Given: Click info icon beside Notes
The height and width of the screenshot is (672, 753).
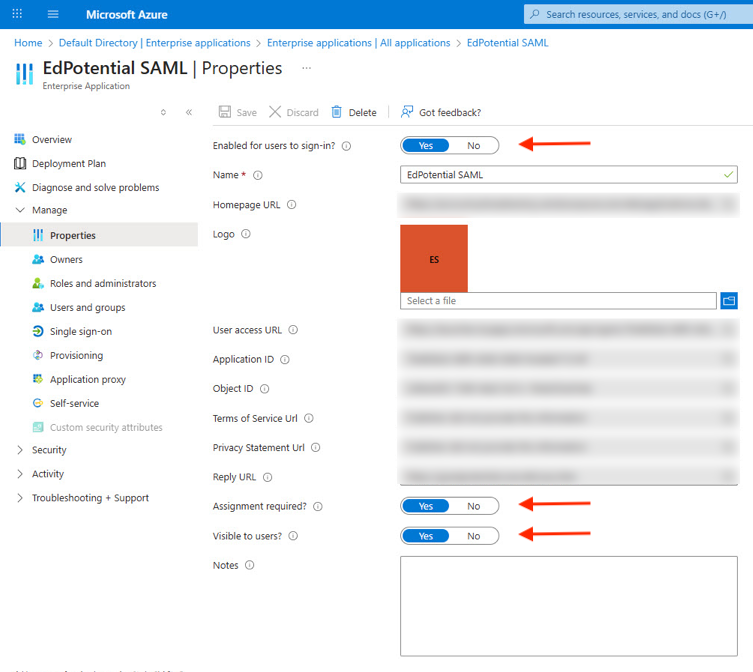Looking at the screenshot, I should coord(249,565).
